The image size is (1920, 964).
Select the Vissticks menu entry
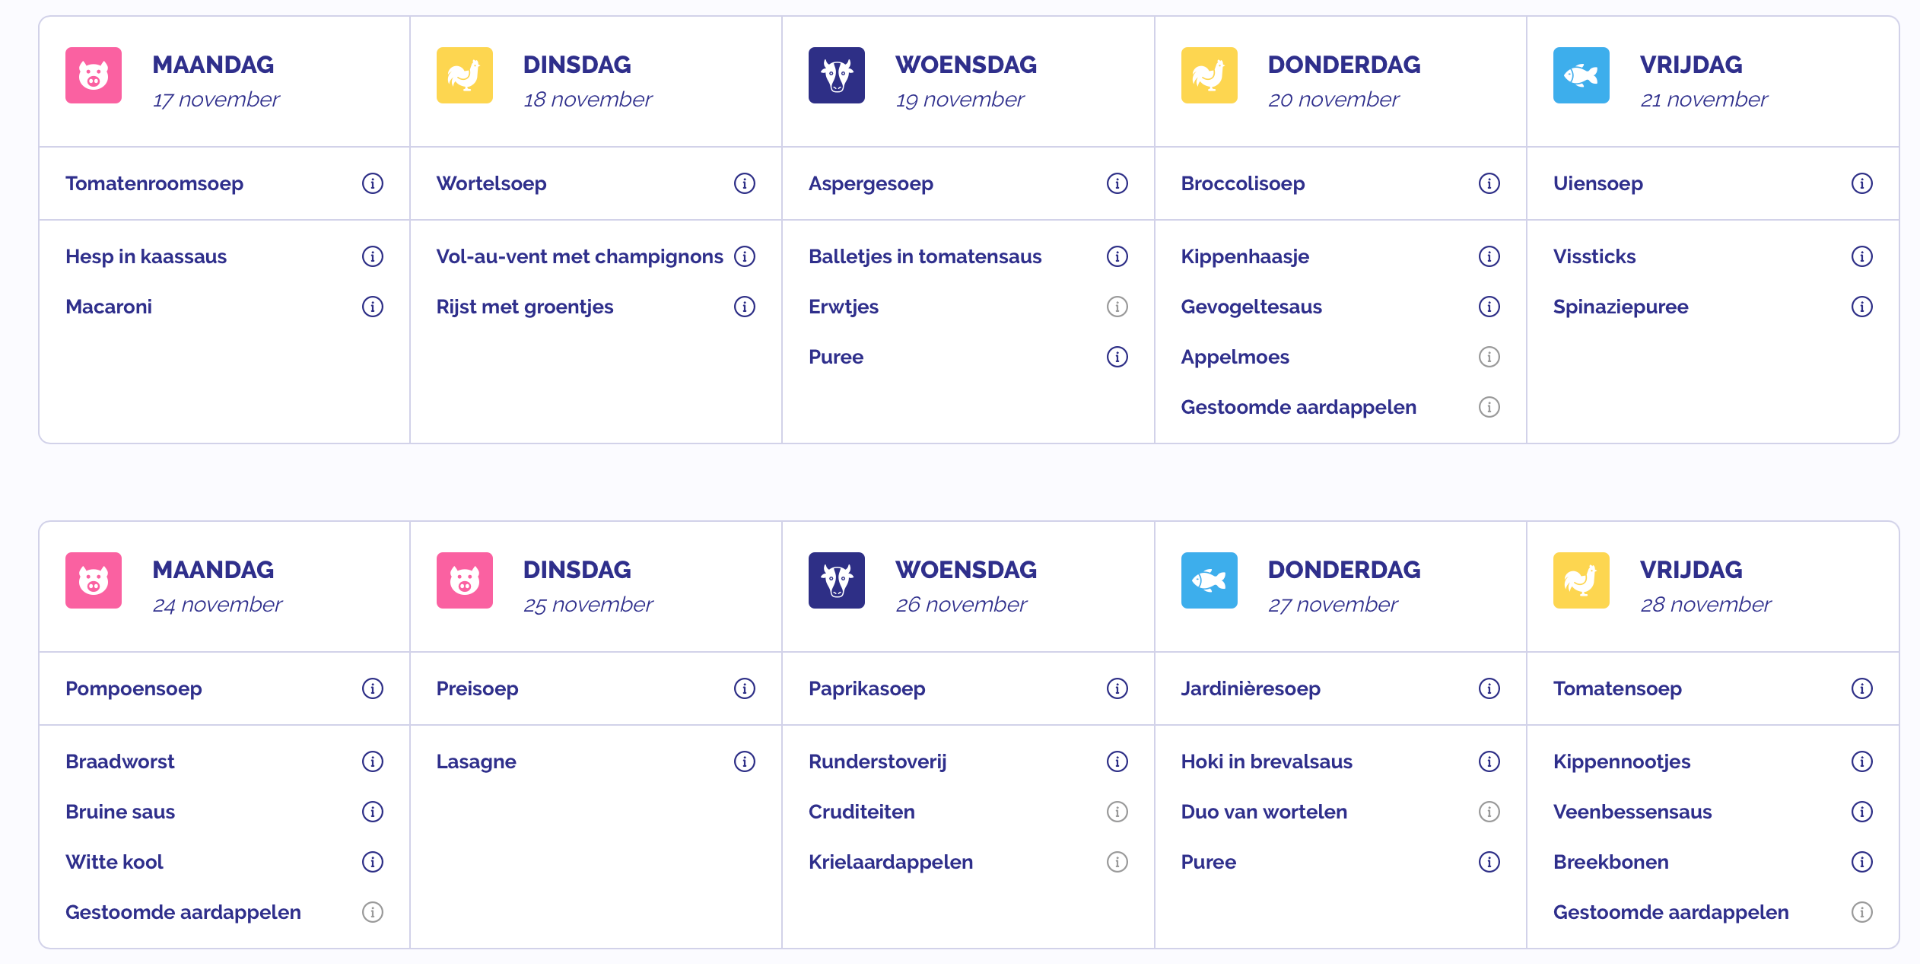click(x=1594, y=257)
